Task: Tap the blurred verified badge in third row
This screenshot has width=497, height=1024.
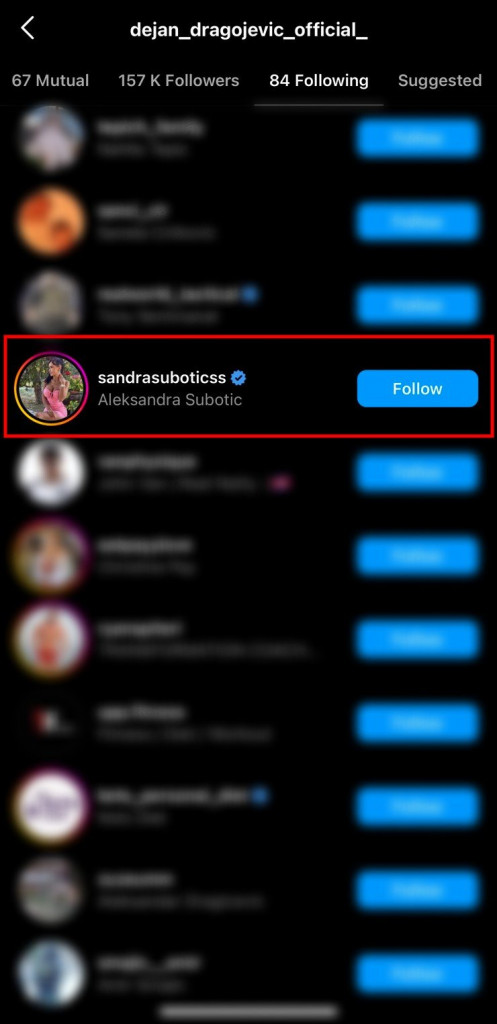Action: (x=249, y=294)
